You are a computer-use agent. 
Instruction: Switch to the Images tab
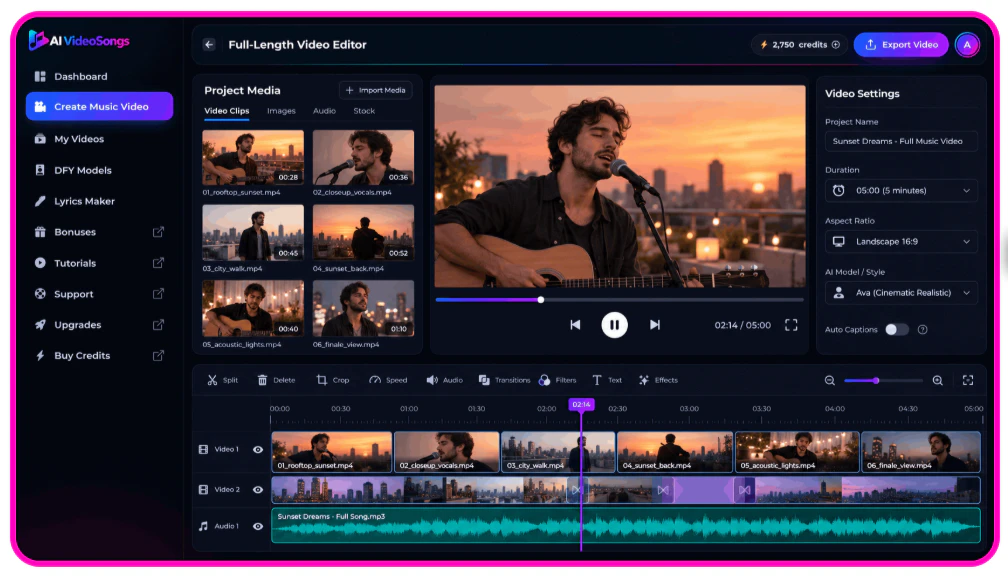point(281,111)
